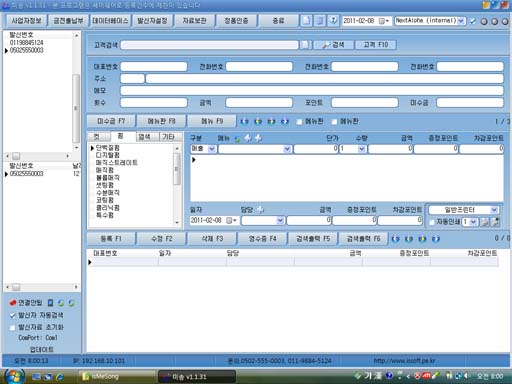512x384 pixels.
Task: Open the print copies dropdown showing 1
Action: coord(473,222)
